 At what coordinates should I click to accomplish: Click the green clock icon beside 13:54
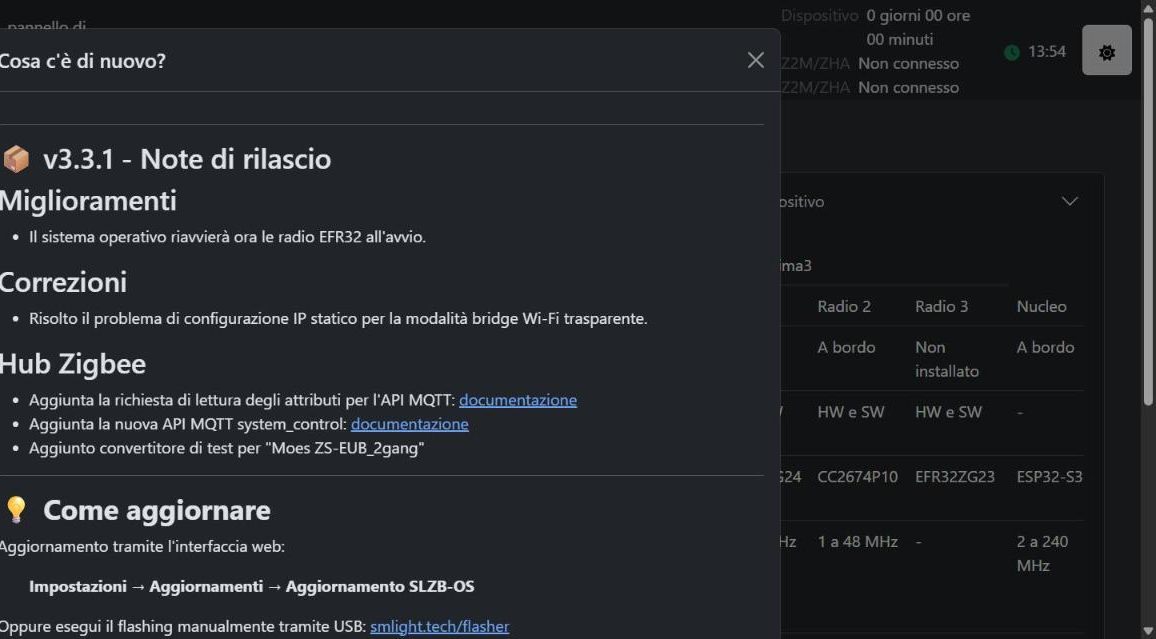[x=1012, y=52]
